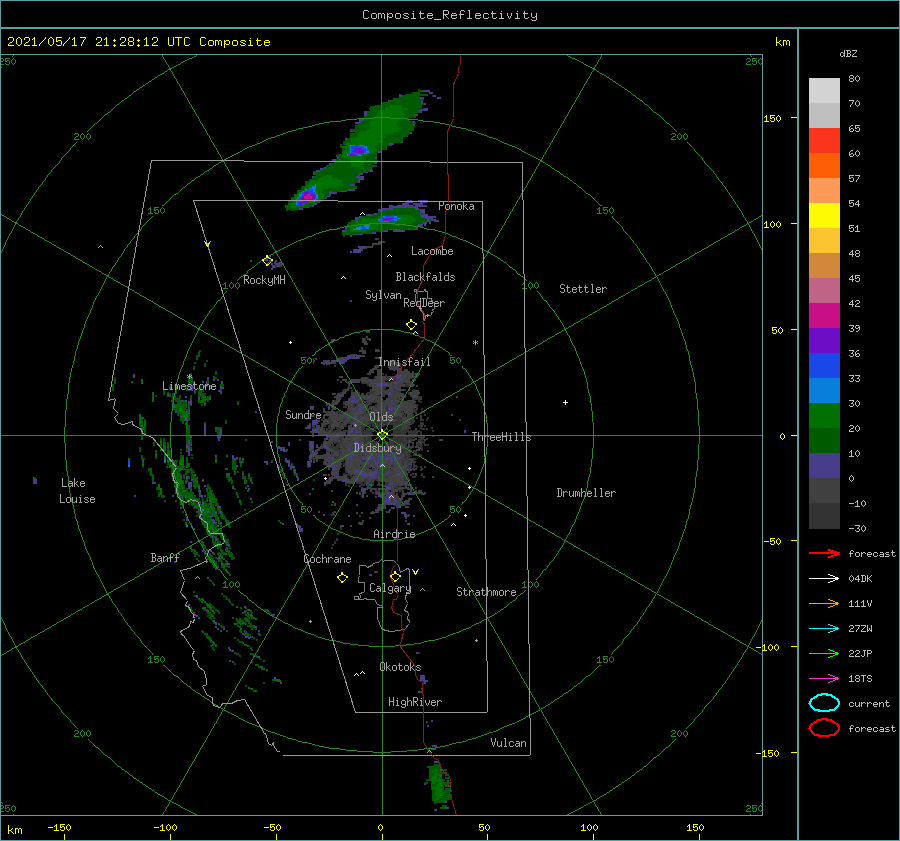The image size is (900, 841).
Task: Select the Vulcan label
Action: tap(509, 743)
